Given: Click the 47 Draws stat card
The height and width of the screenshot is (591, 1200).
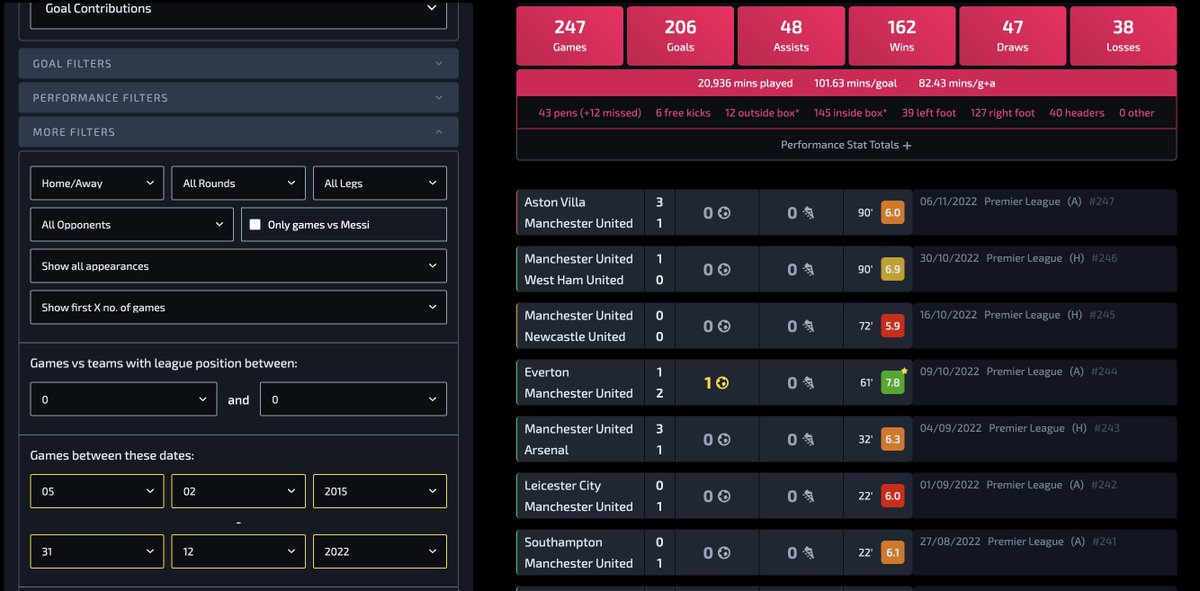Looking at the screenshot, I should (x=1012, y=36).
